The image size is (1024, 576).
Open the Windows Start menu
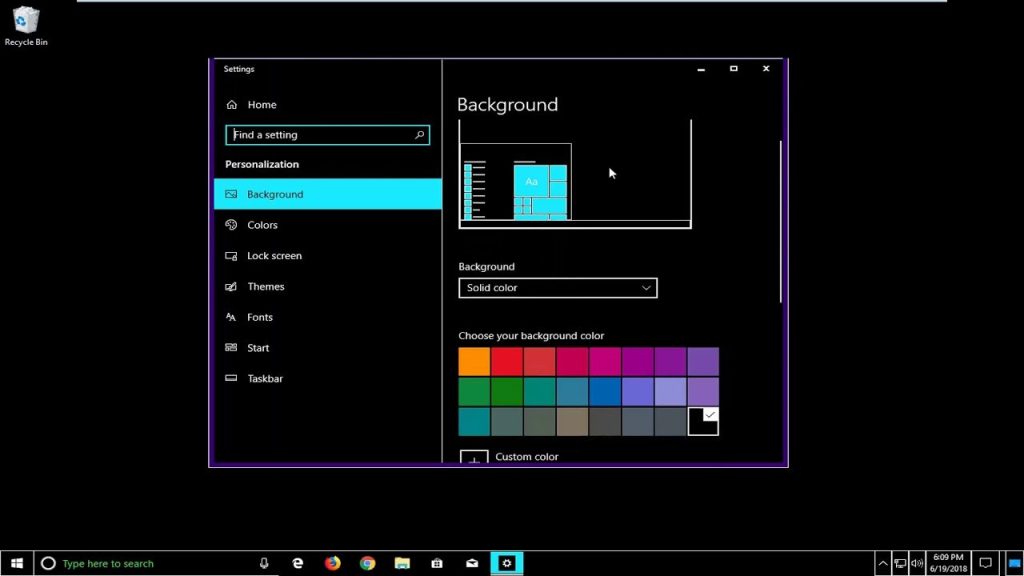tap(17, 563)
